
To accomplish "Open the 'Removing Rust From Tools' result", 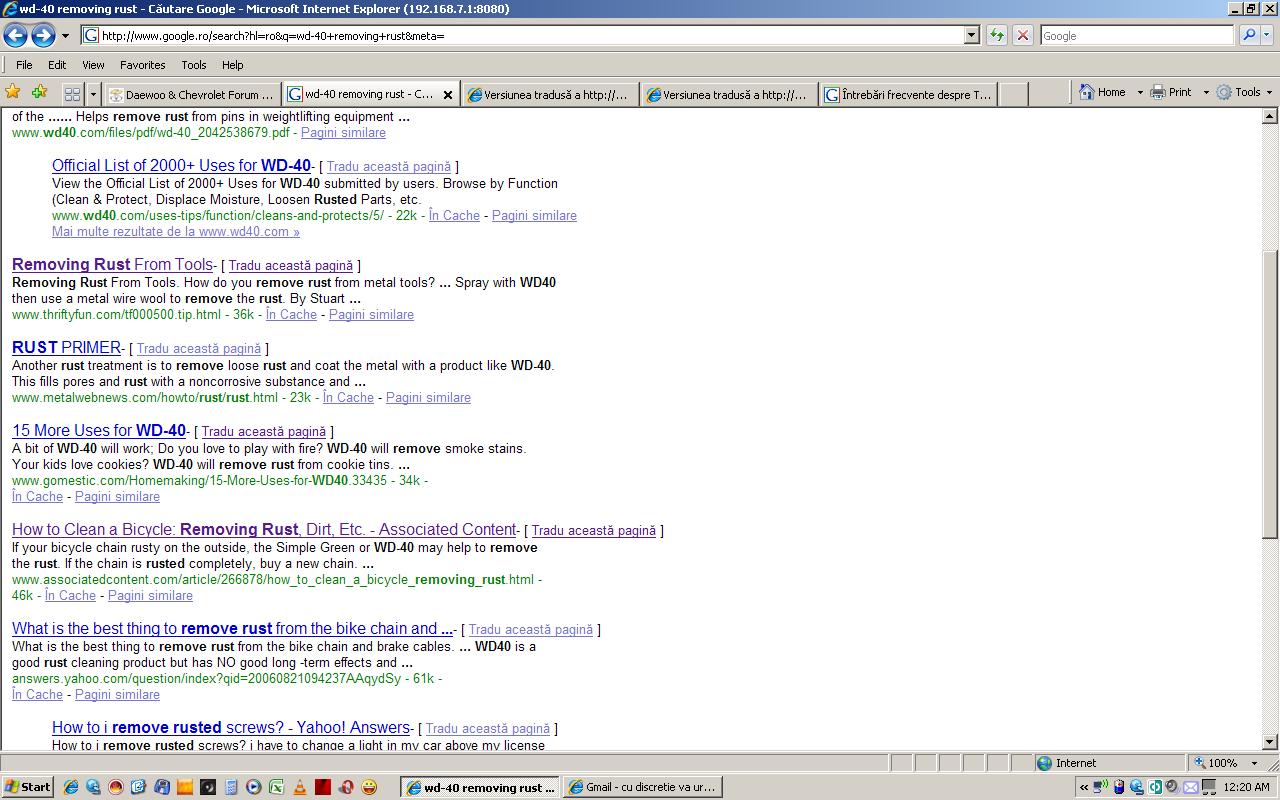I will pyautogui.click(x=112, y=265).
